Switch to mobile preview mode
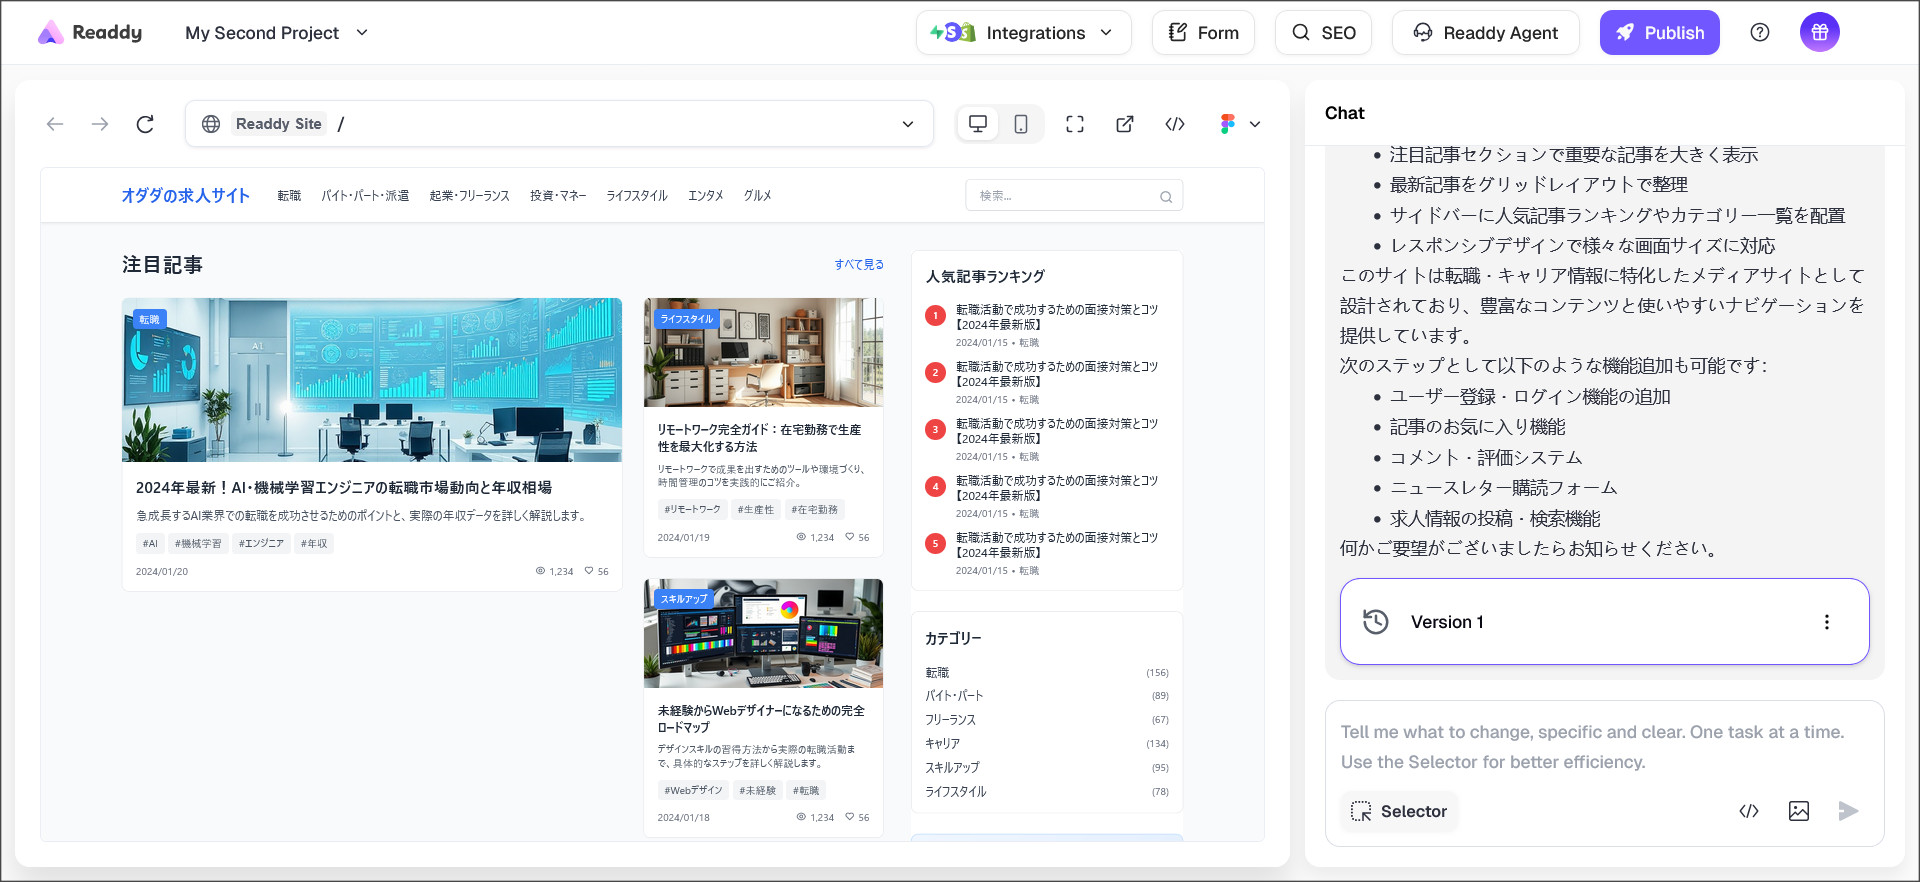Screen dimensions: 1920x882 point(1021,124)
